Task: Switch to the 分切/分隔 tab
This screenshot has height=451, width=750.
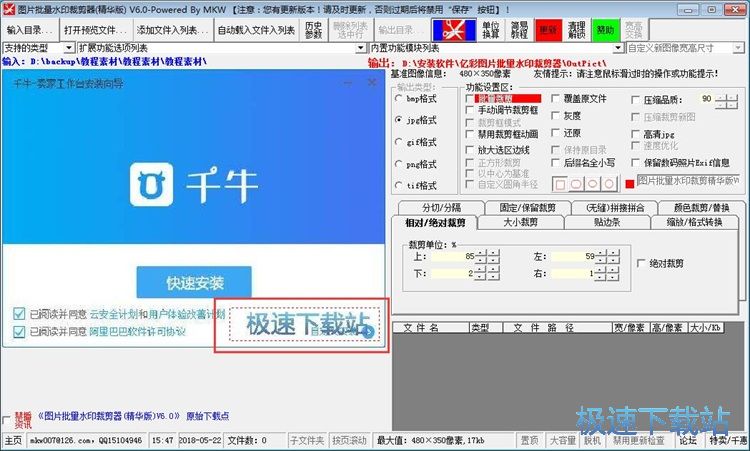Action: [x=441, y=208]
